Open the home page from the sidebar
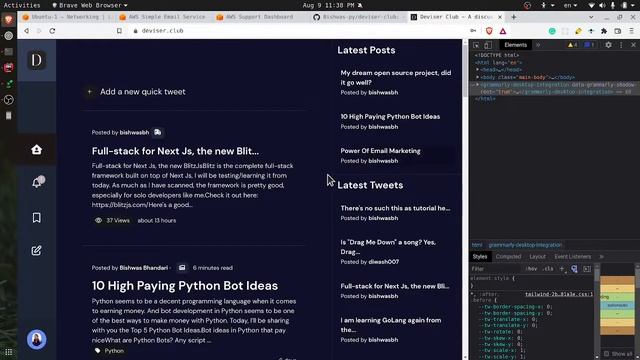Viewport: 640px width, 360px height. 36,149
